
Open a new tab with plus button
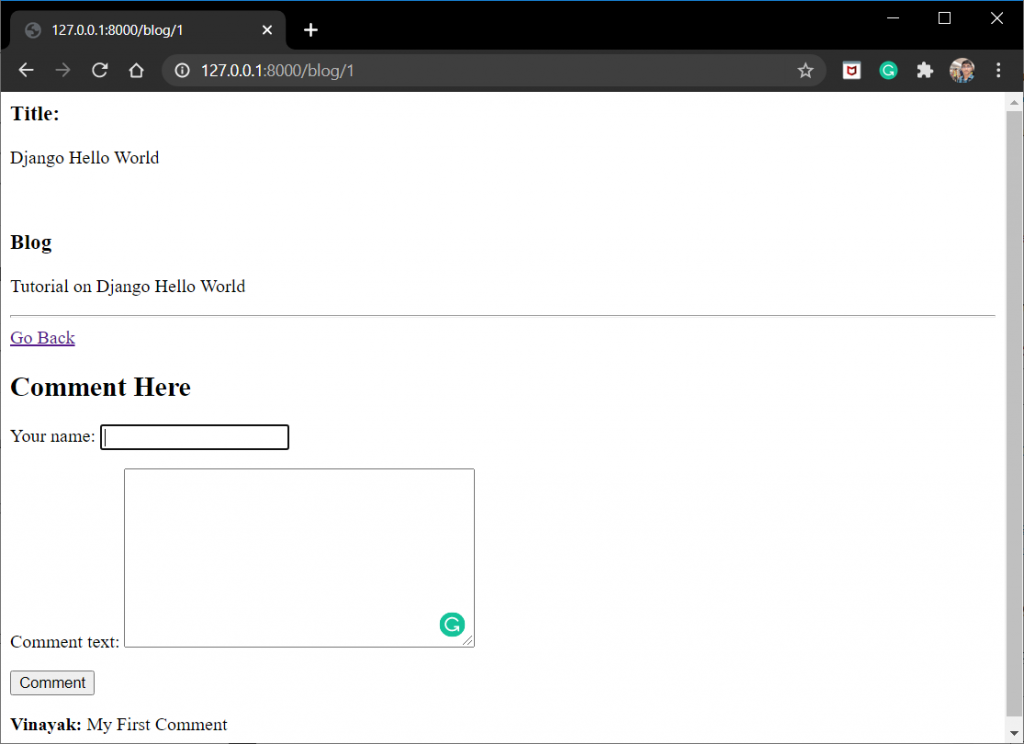pos(311,30)
